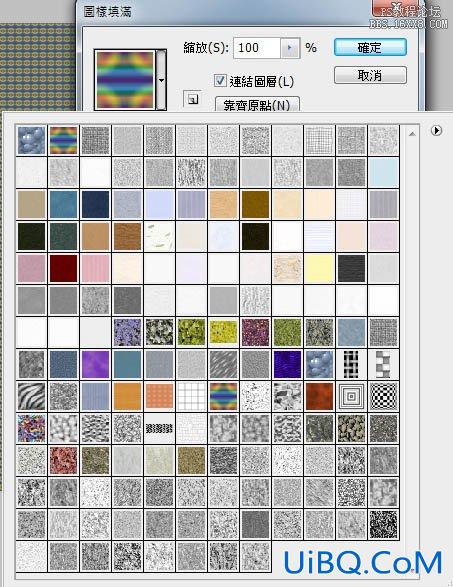The height and width of the screenshot is (587, 453).
Task: Click the 確定 OK button
Action: (x=370, y=48)
